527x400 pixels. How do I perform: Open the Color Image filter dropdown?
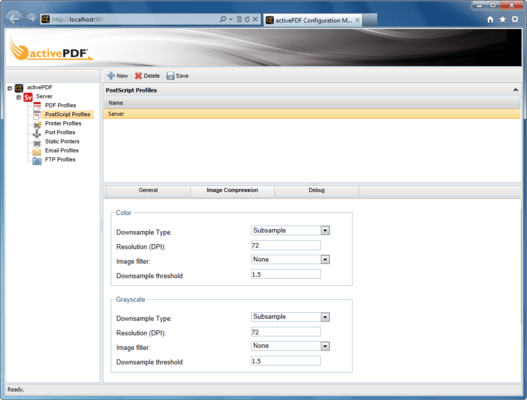[x=325, y=259]
